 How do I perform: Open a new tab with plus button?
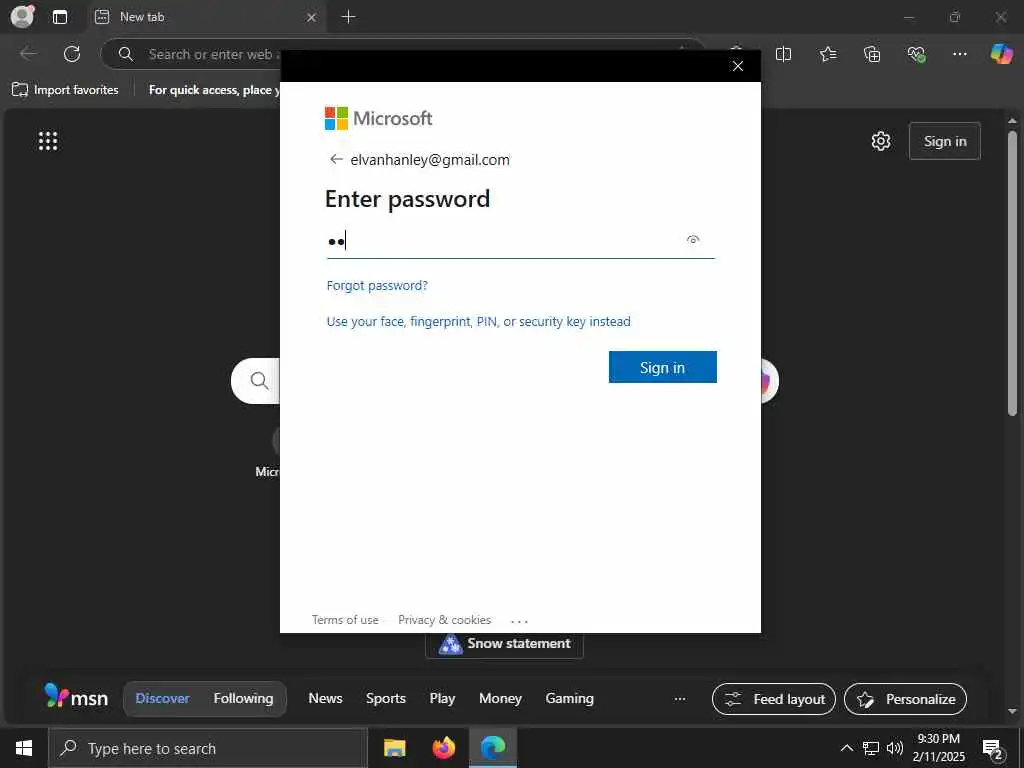[x=349, y=16]
